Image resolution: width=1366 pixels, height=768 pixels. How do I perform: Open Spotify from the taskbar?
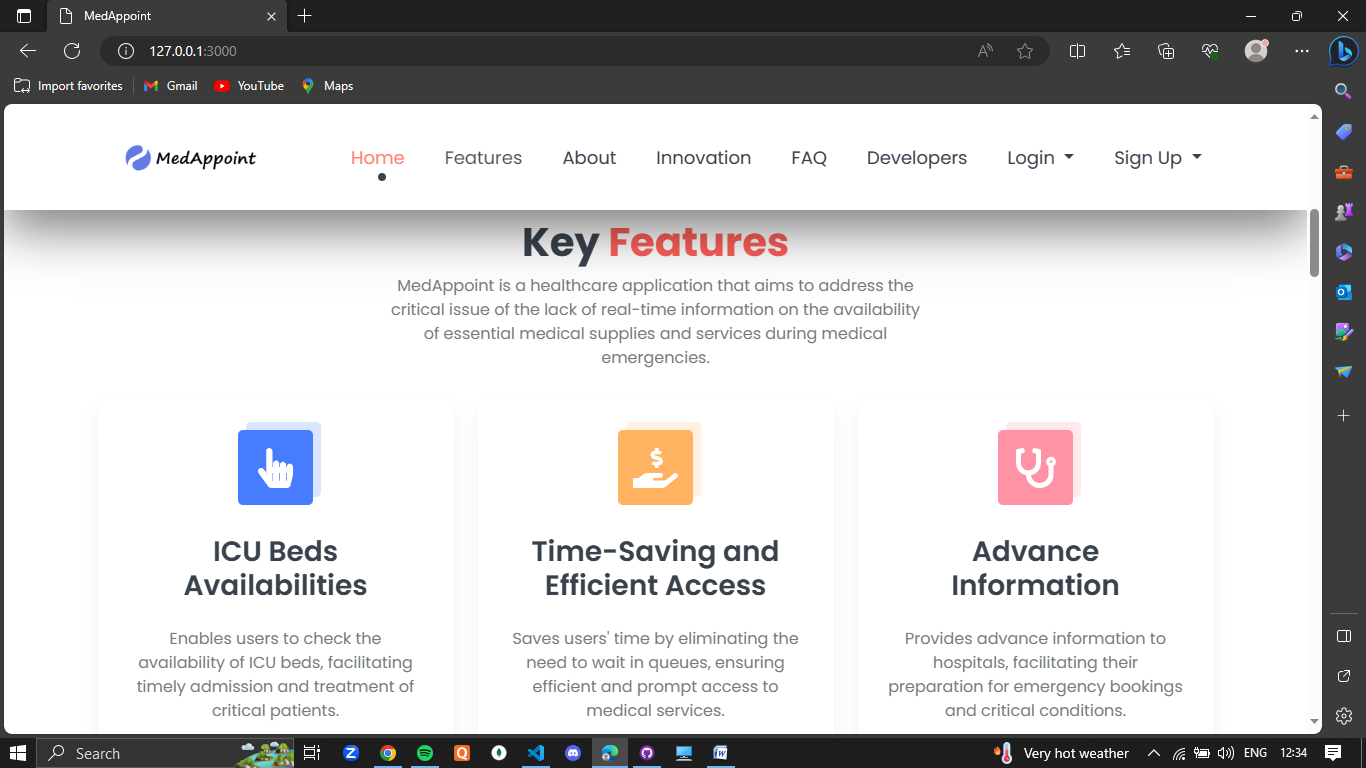tap(425, 752)
